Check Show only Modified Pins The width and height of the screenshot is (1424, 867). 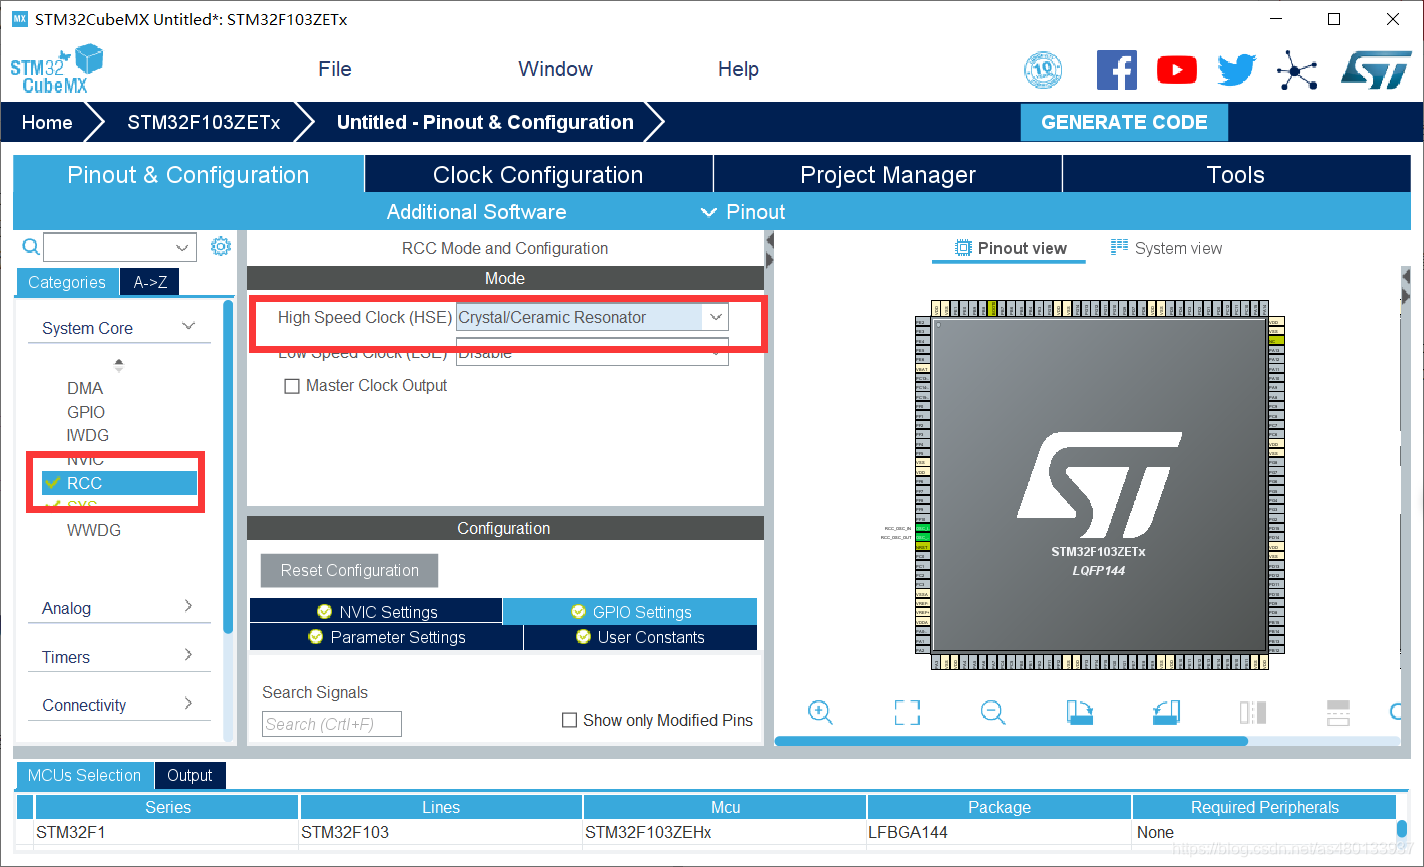coord(570,720)
